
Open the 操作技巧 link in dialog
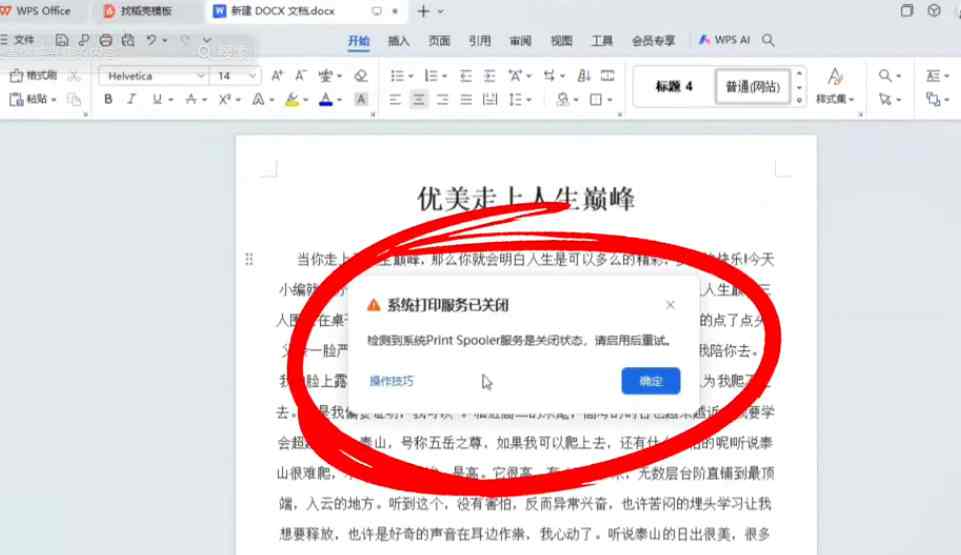point(391,381)
